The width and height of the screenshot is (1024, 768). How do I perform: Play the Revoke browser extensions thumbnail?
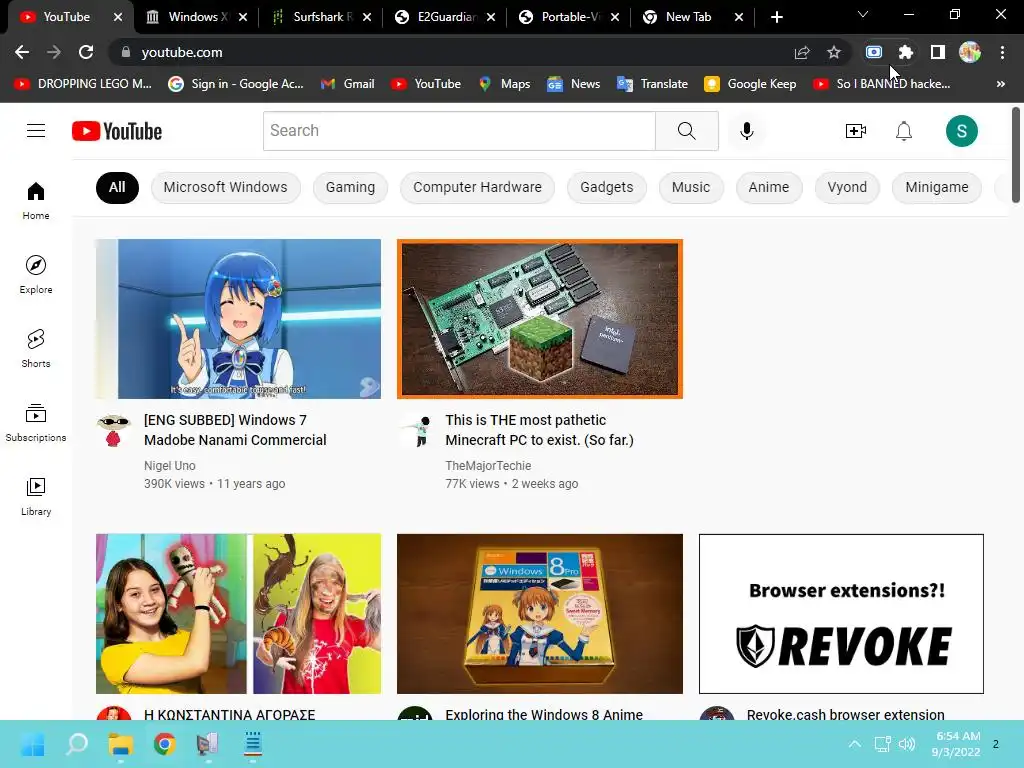(x=841, y=614)
